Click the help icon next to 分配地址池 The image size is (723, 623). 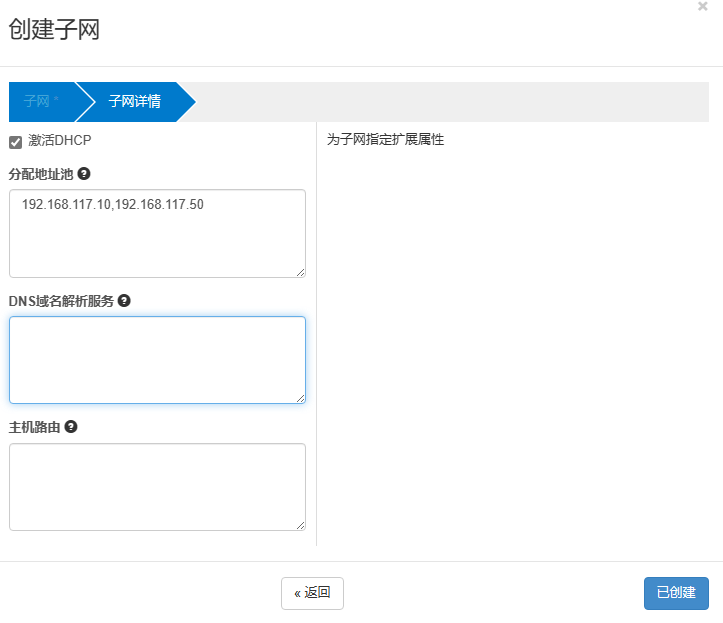(84, 173)
